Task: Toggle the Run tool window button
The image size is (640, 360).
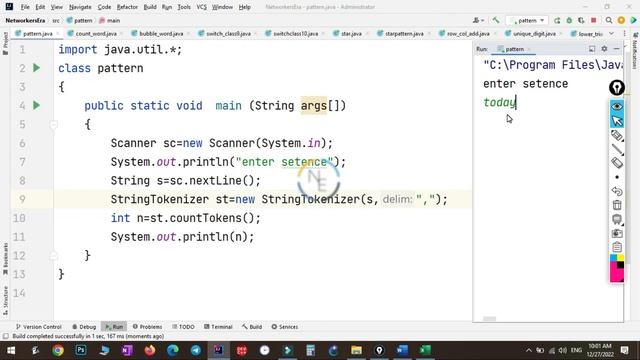Action: 114,327
